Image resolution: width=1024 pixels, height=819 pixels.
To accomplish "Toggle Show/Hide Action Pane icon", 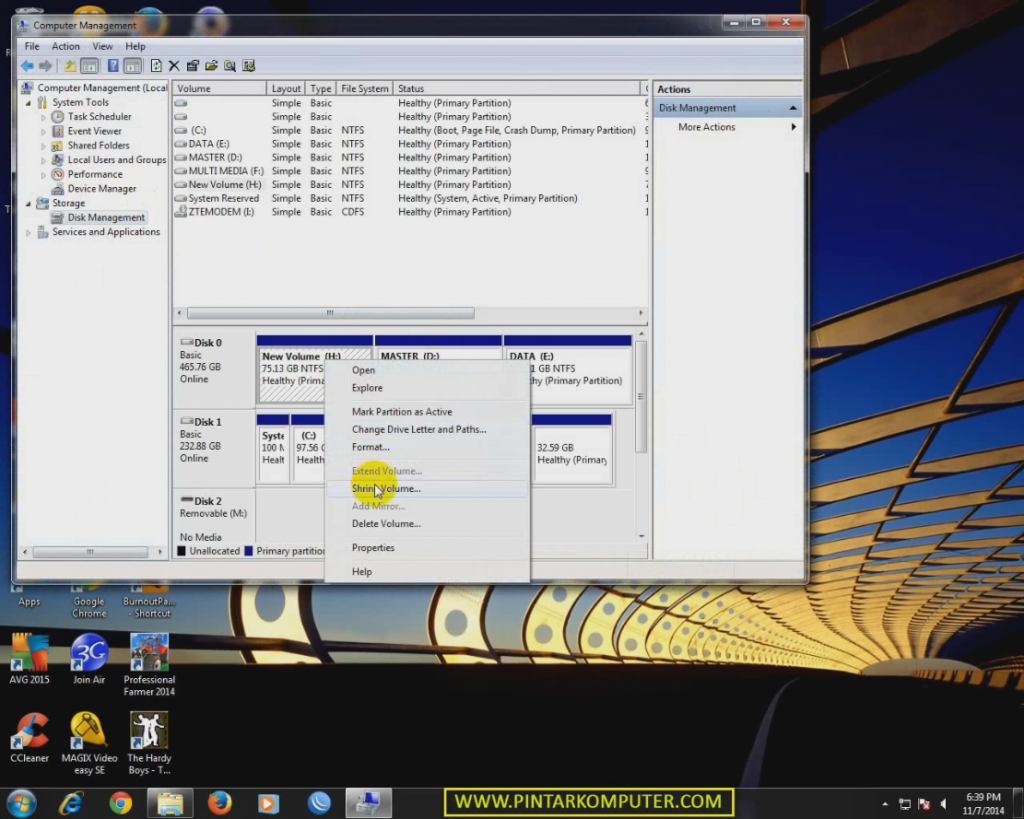I will pyautogui.click(x=133, y=66).
